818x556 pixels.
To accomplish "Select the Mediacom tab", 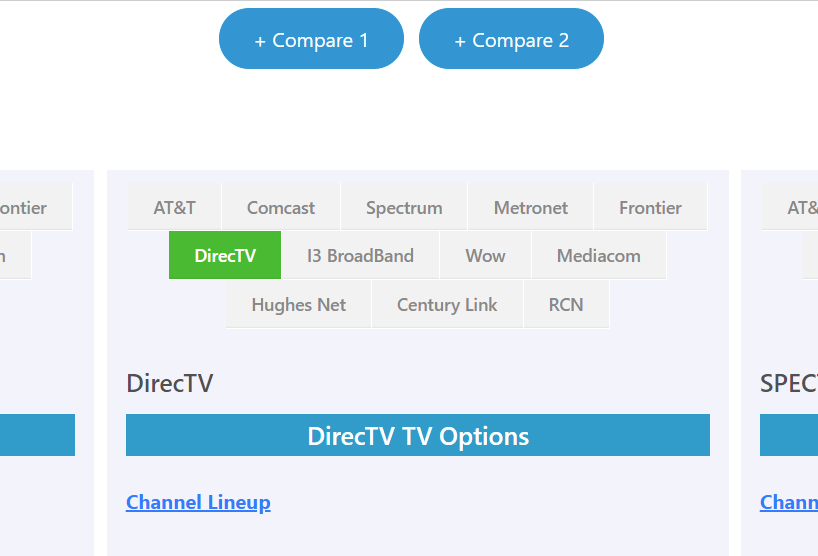I will click(598, 255).
